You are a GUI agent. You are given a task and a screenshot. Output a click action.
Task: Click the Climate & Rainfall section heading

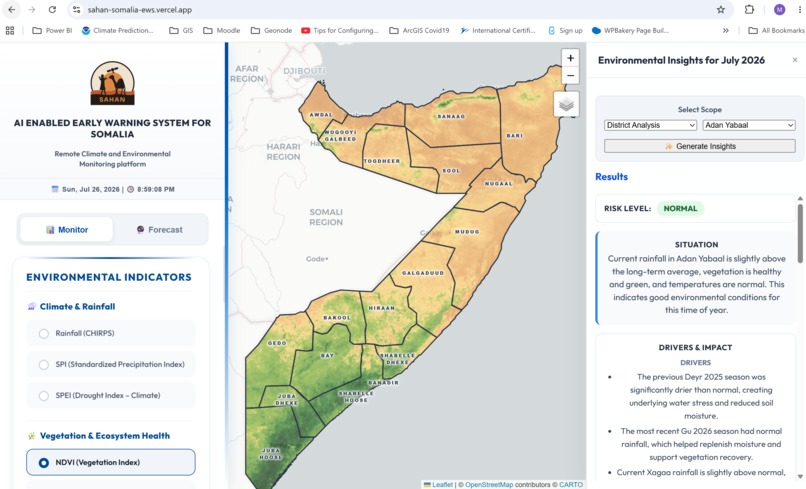point(78,306)
